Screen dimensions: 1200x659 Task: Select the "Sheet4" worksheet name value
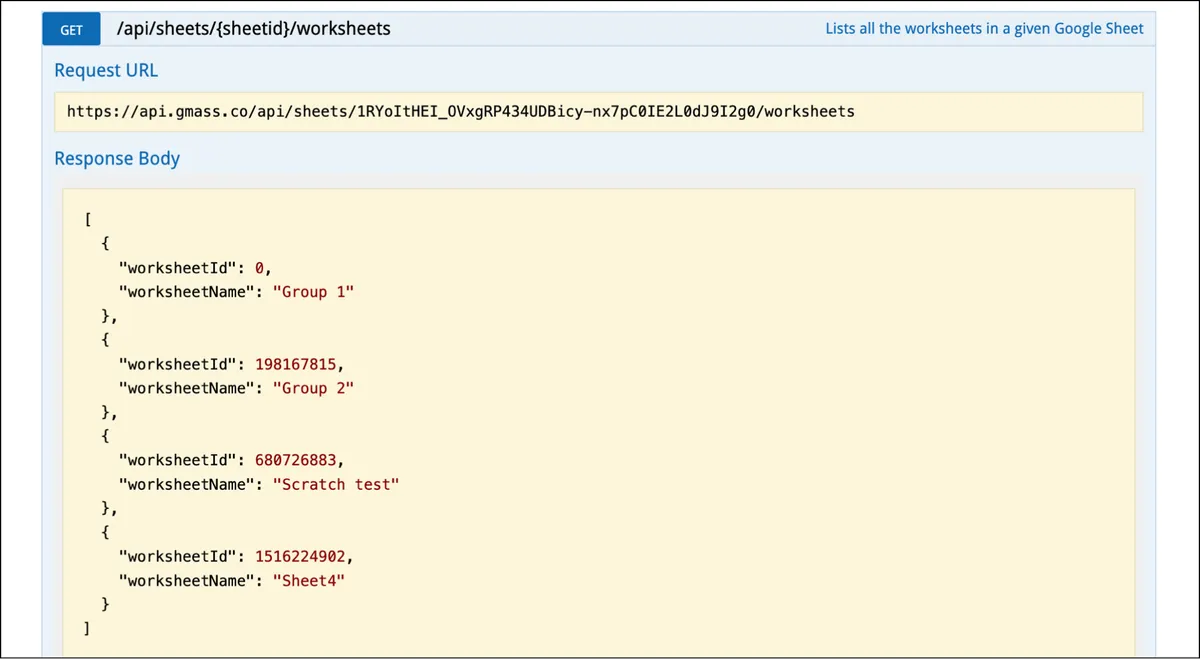tap(309, 580)
